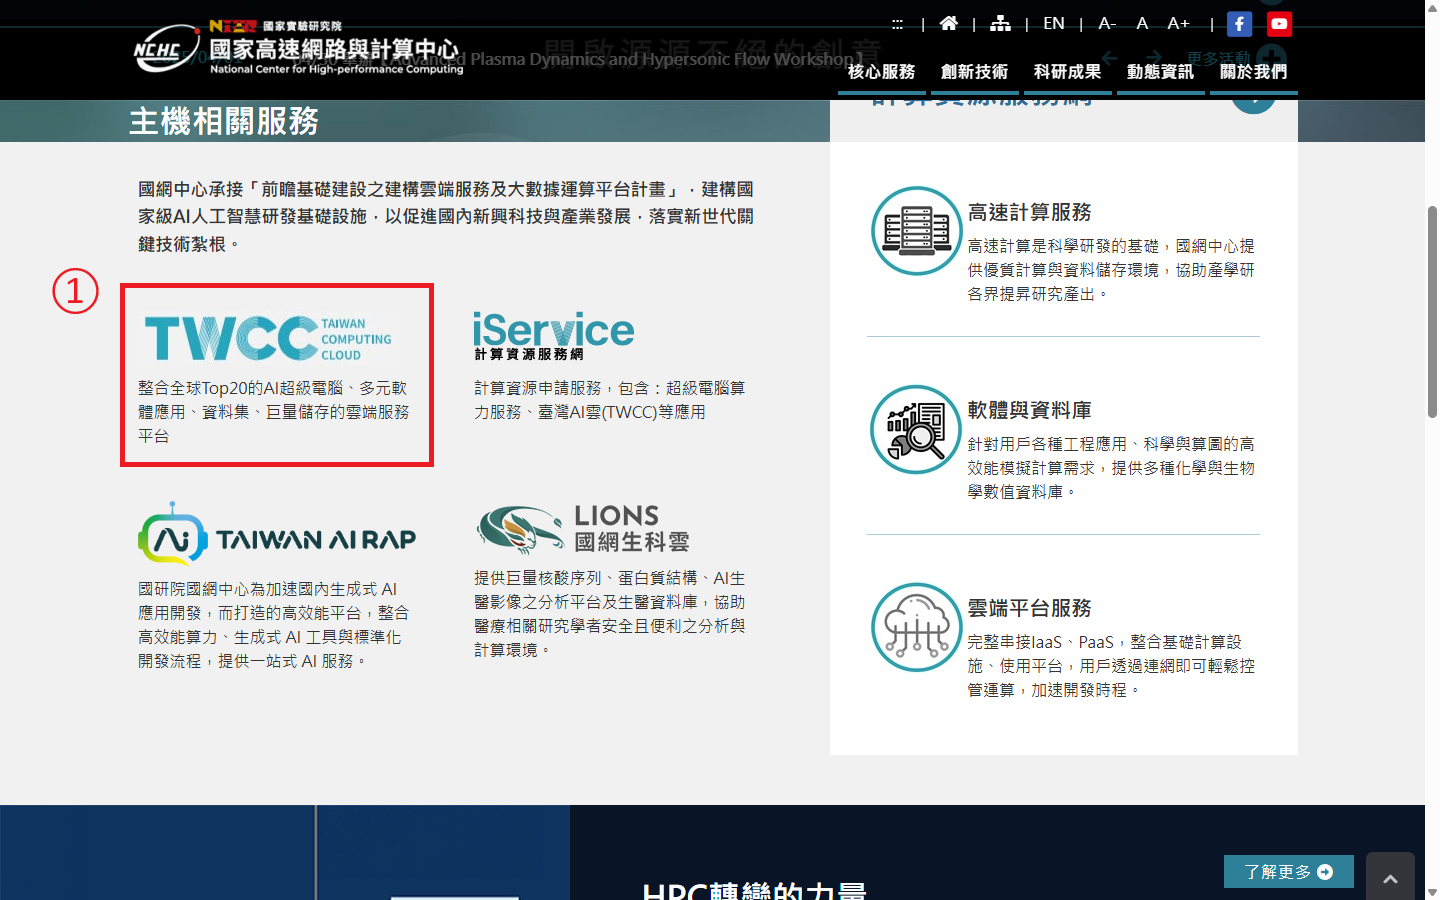Open the 高速計算服務 heading link
The width and height of the screenshot is (1440, 900).
(1029, 212)
